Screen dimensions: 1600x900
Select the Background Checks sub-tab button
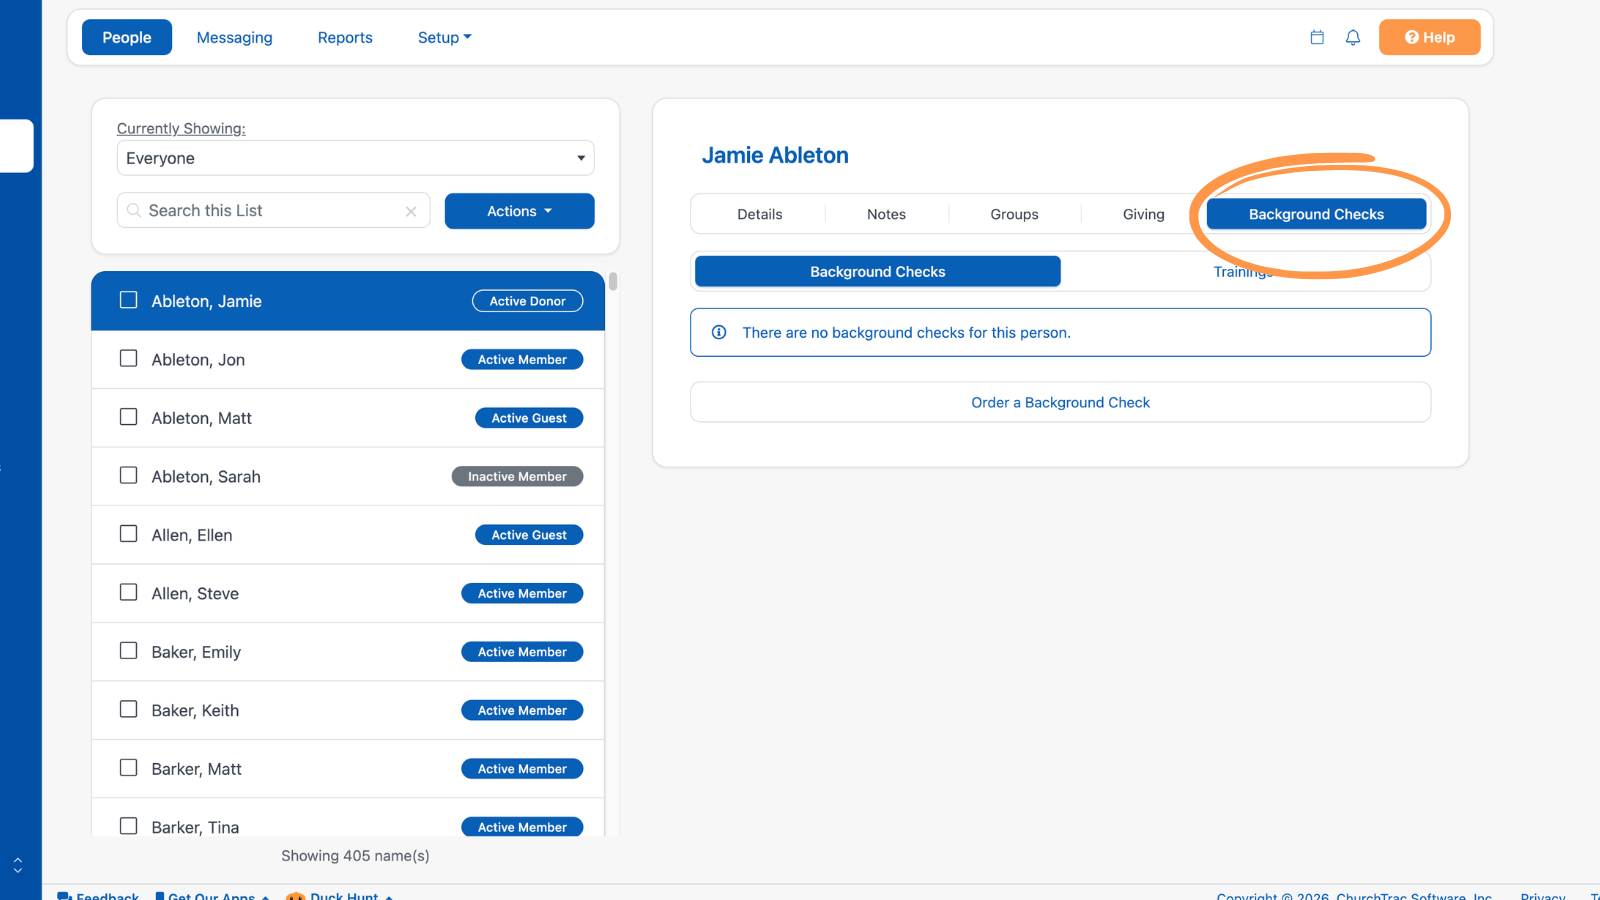tap(878, 272)
